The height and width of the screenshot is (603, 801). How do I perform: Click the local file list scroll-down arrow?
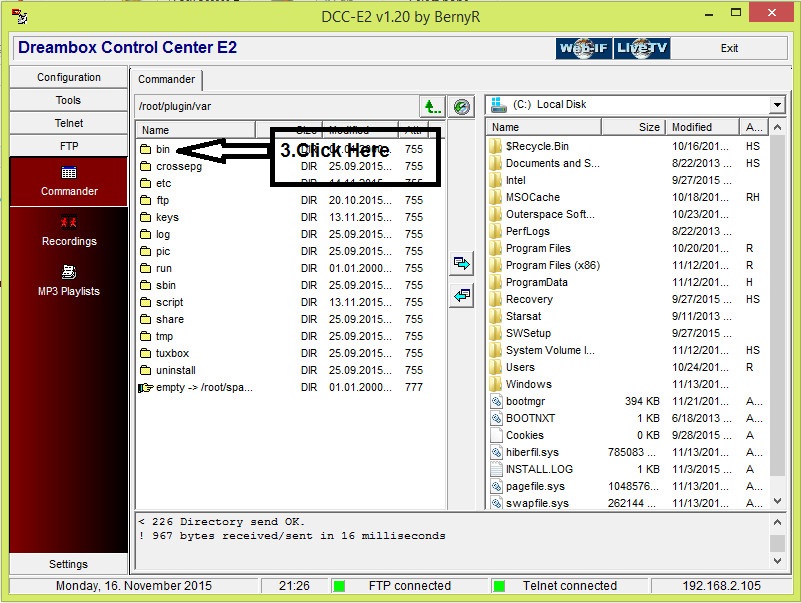coord(777,501)
